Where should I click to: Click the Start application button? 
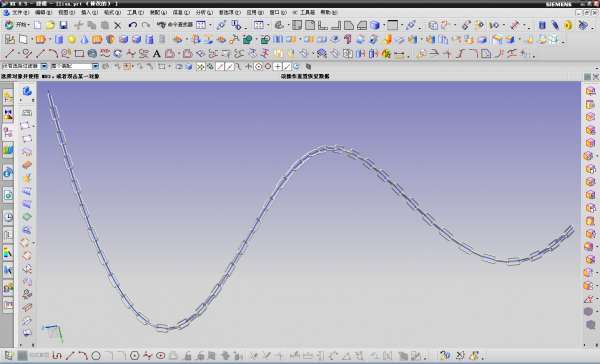coord(16,25)
